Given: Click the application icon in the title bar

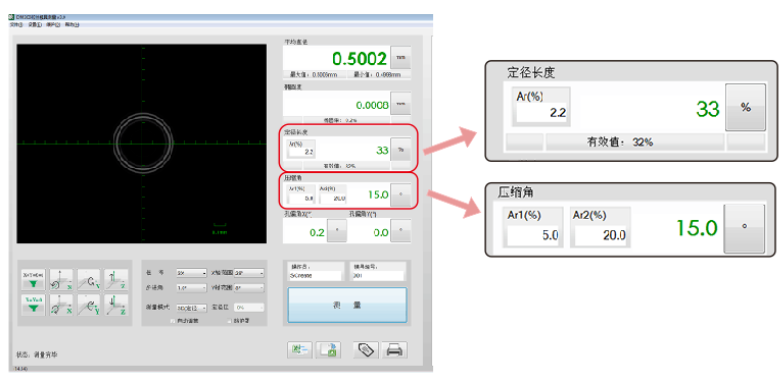Looking at the screenshot, I should tap(11, 17).
